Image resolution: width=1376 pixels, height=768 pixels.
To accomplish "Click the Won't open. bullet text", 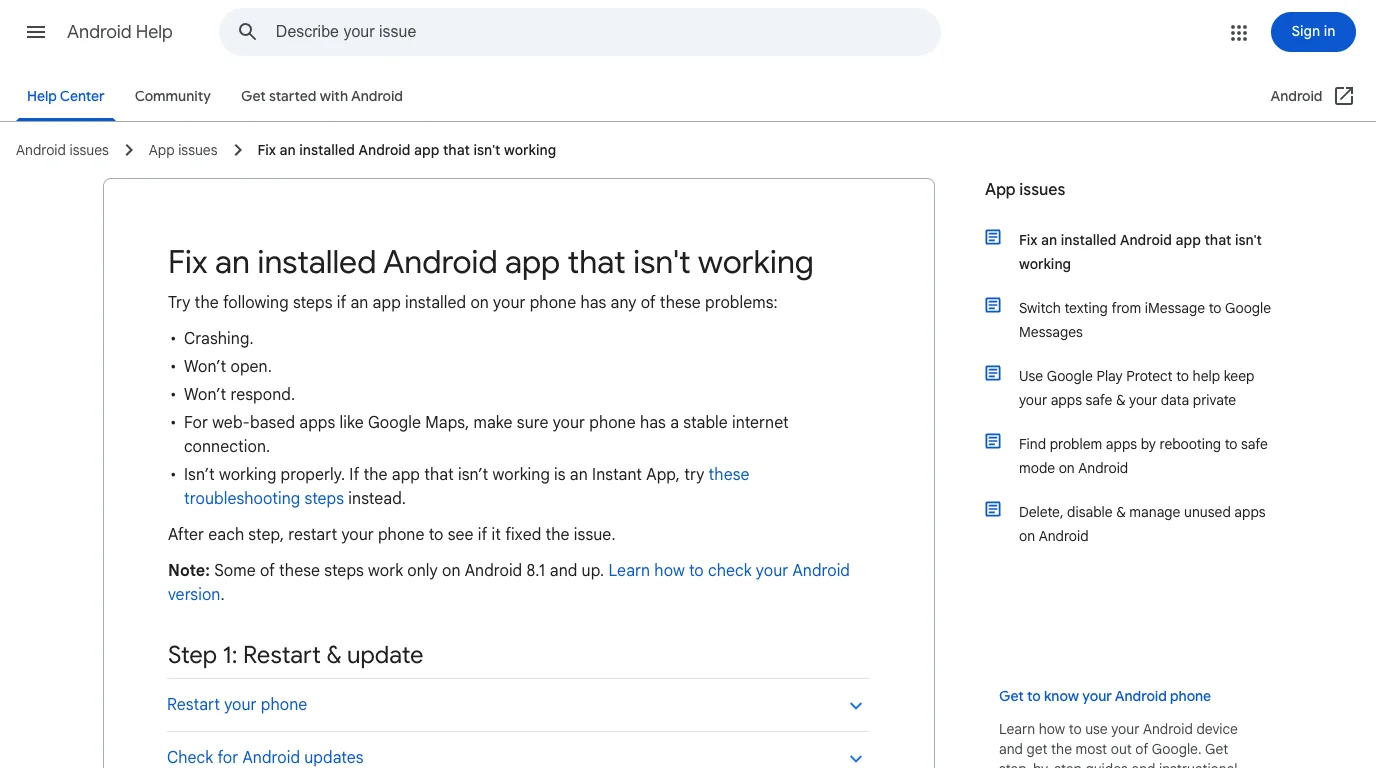I will point(228,366).
